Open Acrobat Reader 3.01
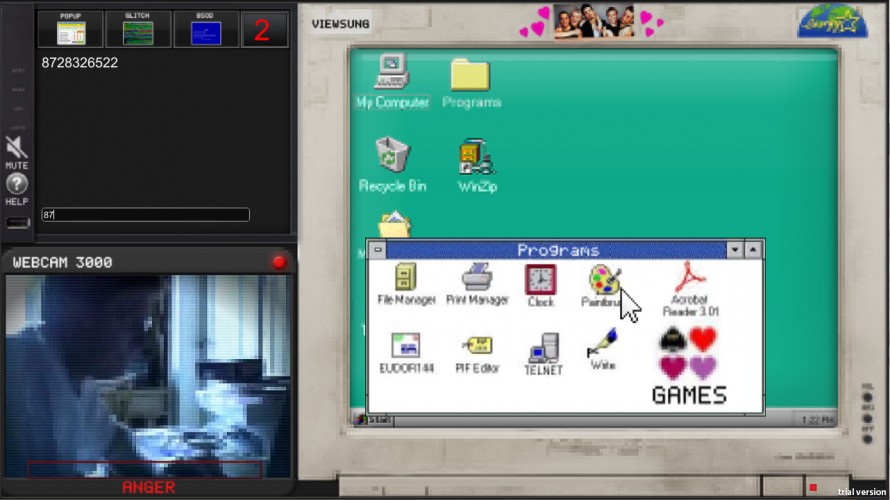 pos(690,289)
